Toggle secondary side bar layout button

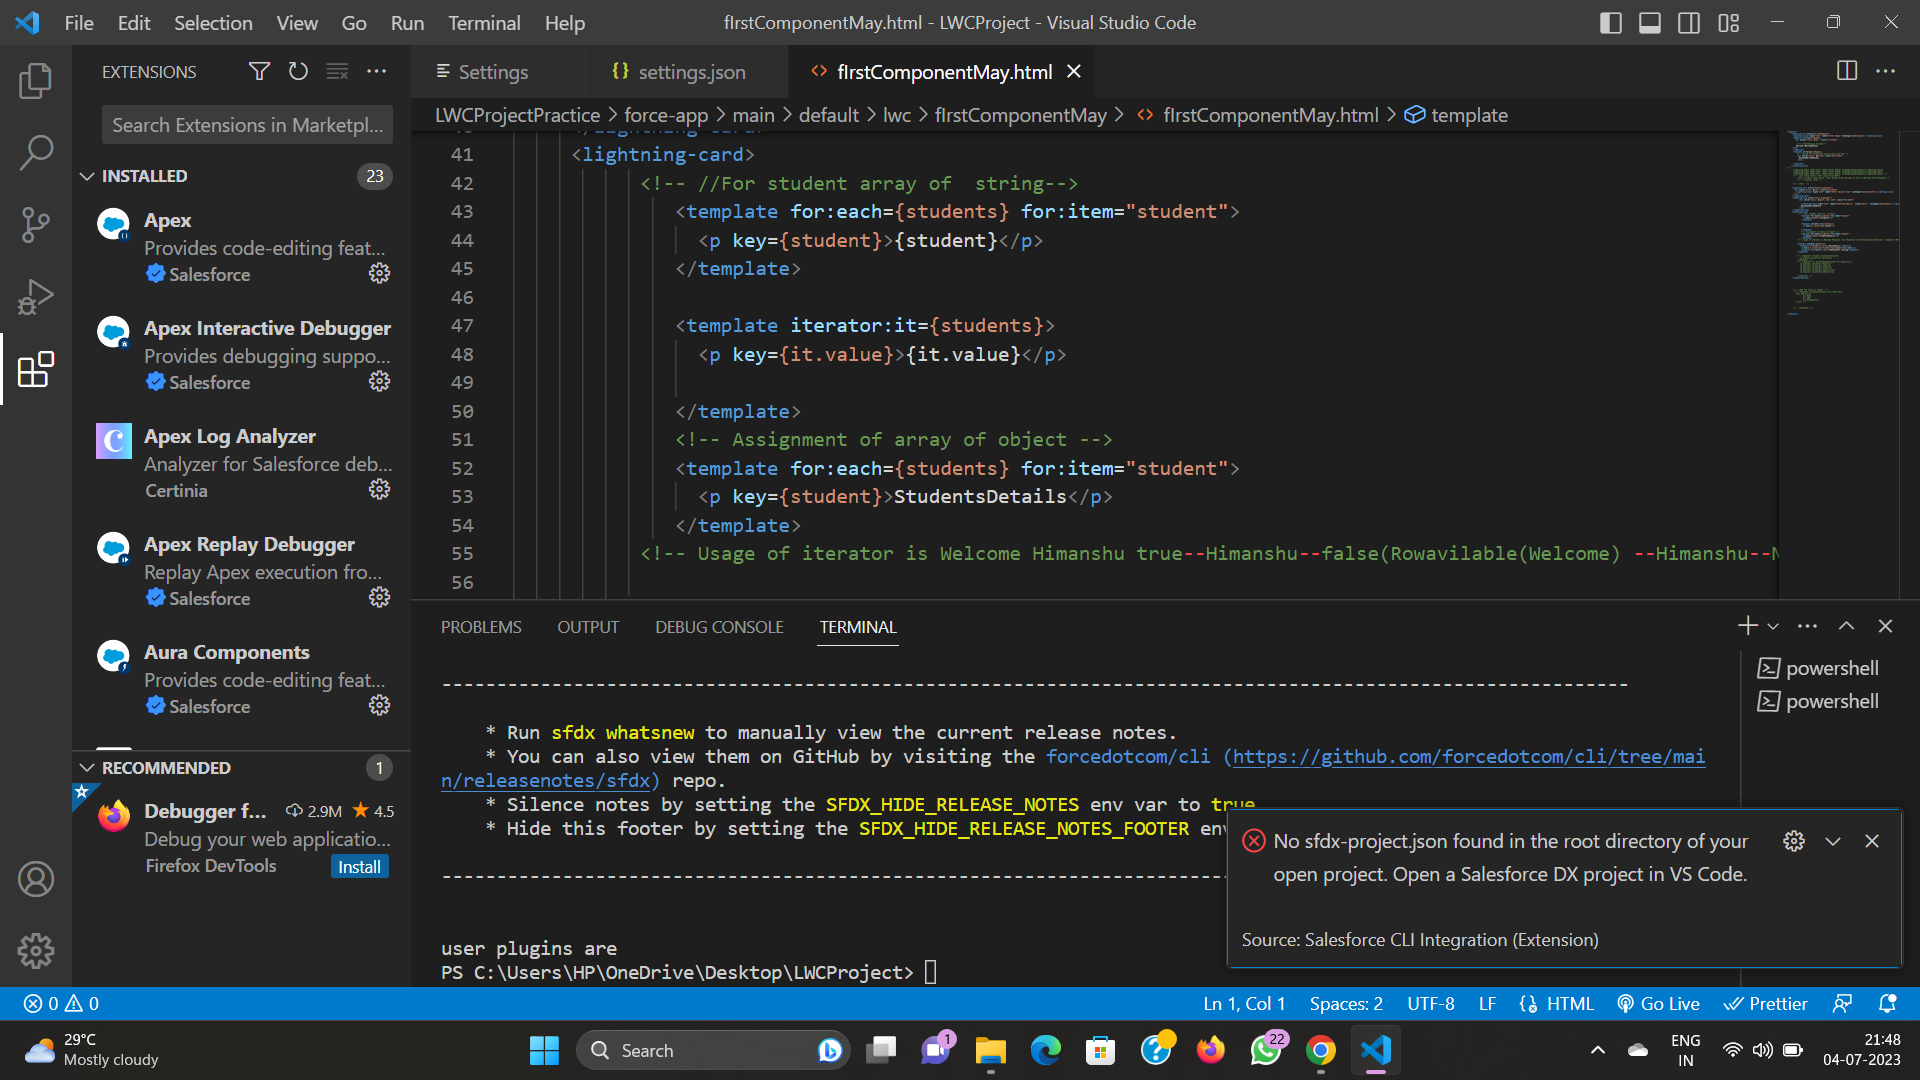(1689, 22)
